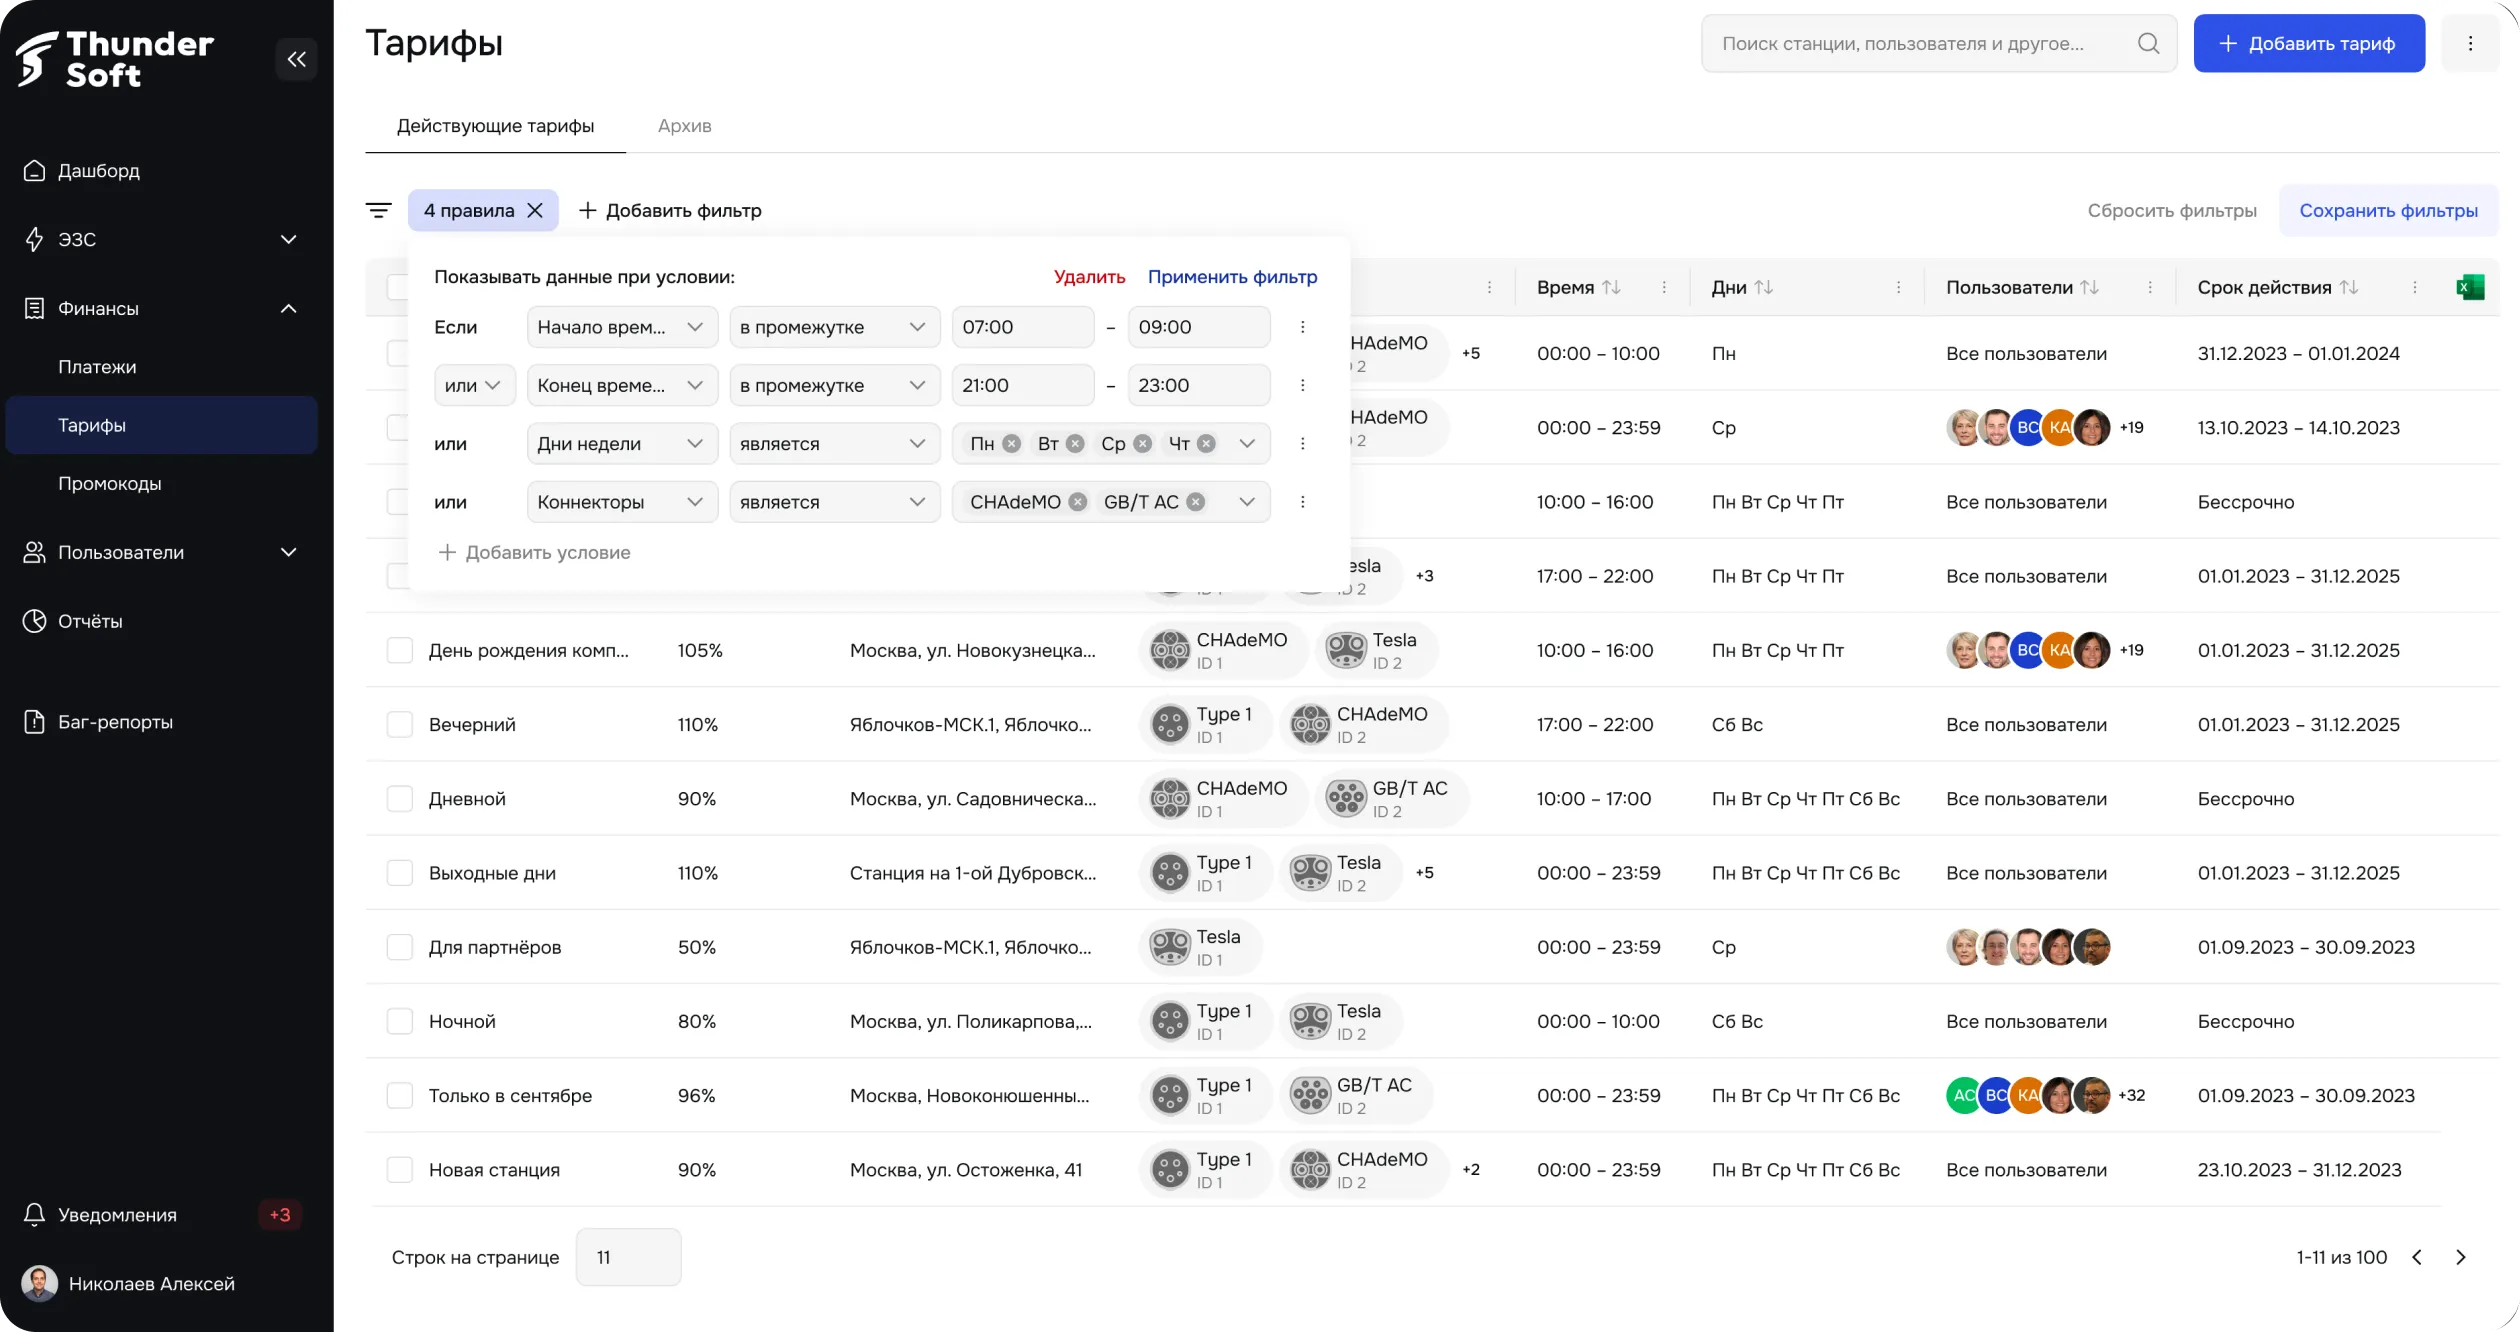Check the Вечерний tariff checkbox
This screenshot has height=1332, width=2520.
[400, 725]
